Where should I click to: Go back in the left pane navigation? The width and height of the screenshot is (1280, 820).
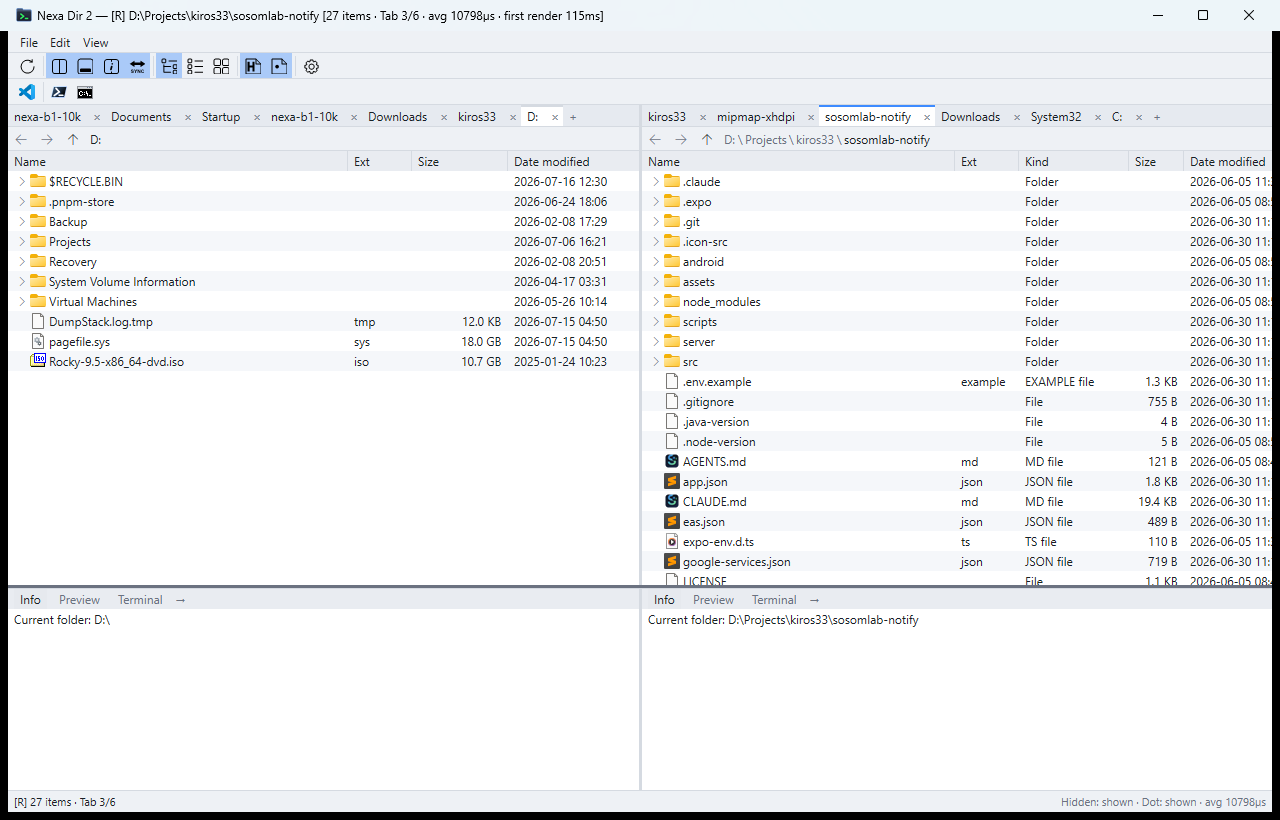coord(21,140)
